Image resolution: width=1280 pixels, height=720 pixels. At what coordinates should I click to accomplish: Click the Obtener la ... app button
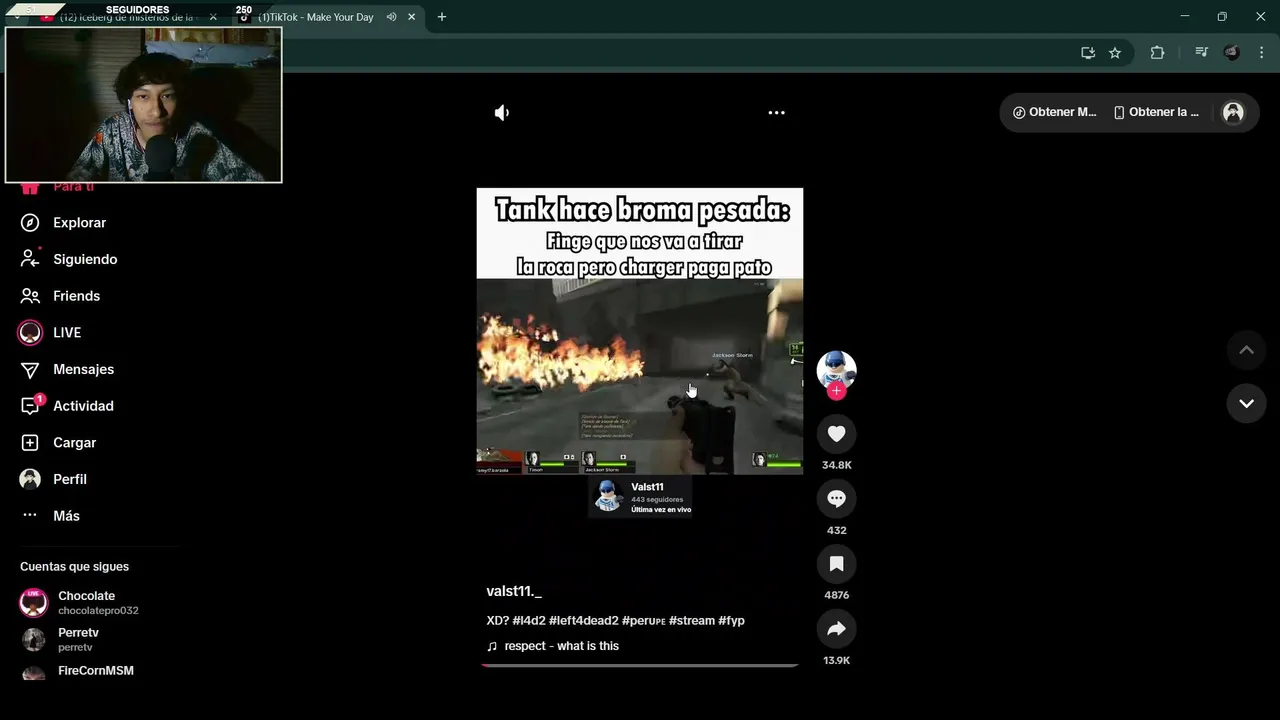click(x=1157, y=112)
